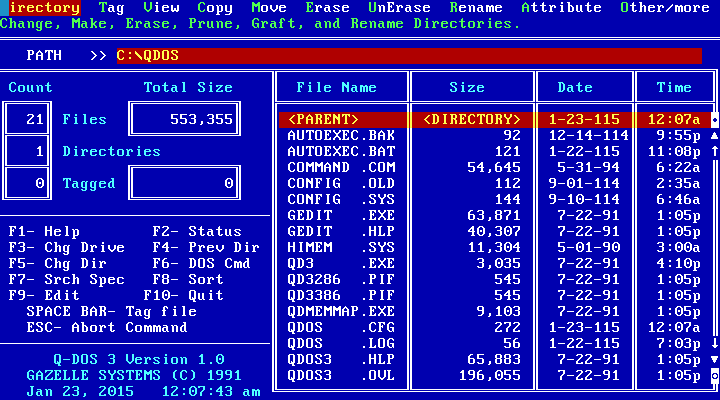This screenshot has height=400, width=720.
Task: Click the files count box showing 21
Action: [x=27, y=119]
